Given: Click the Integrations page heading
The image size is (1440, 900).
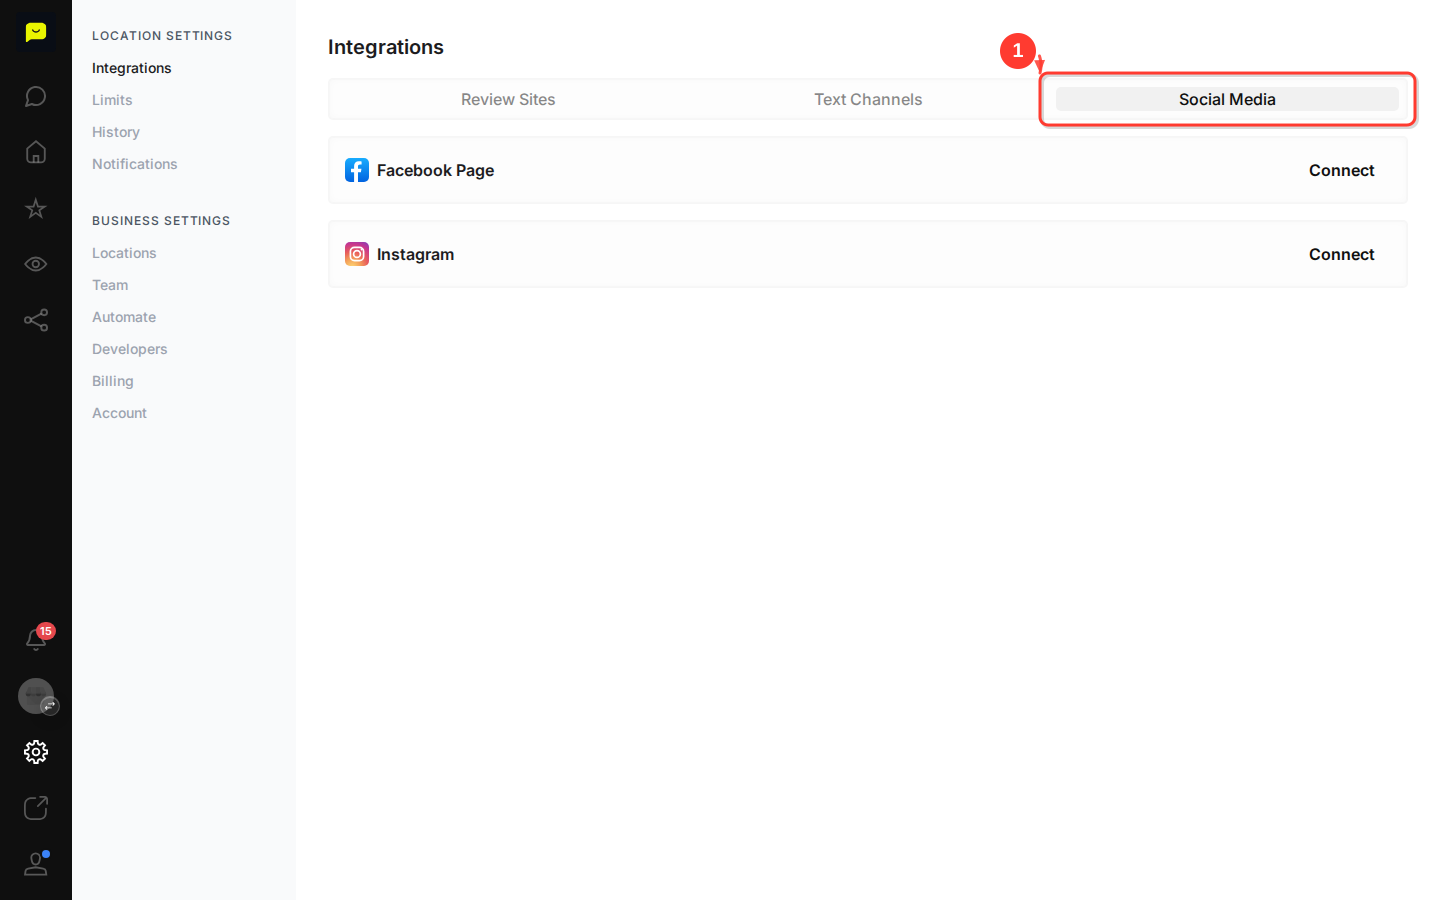Looking at the screenshot, I should (386, 47).
